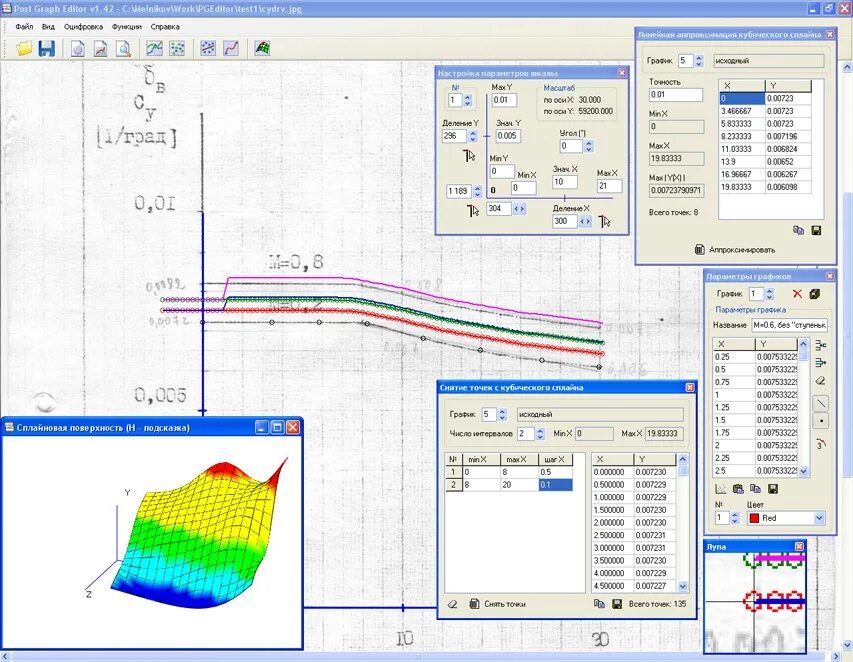The height and width of the screenshot is (662, 853).
Task: Select the шаг X cell with 0.1
Action: [x=555, y=485]
